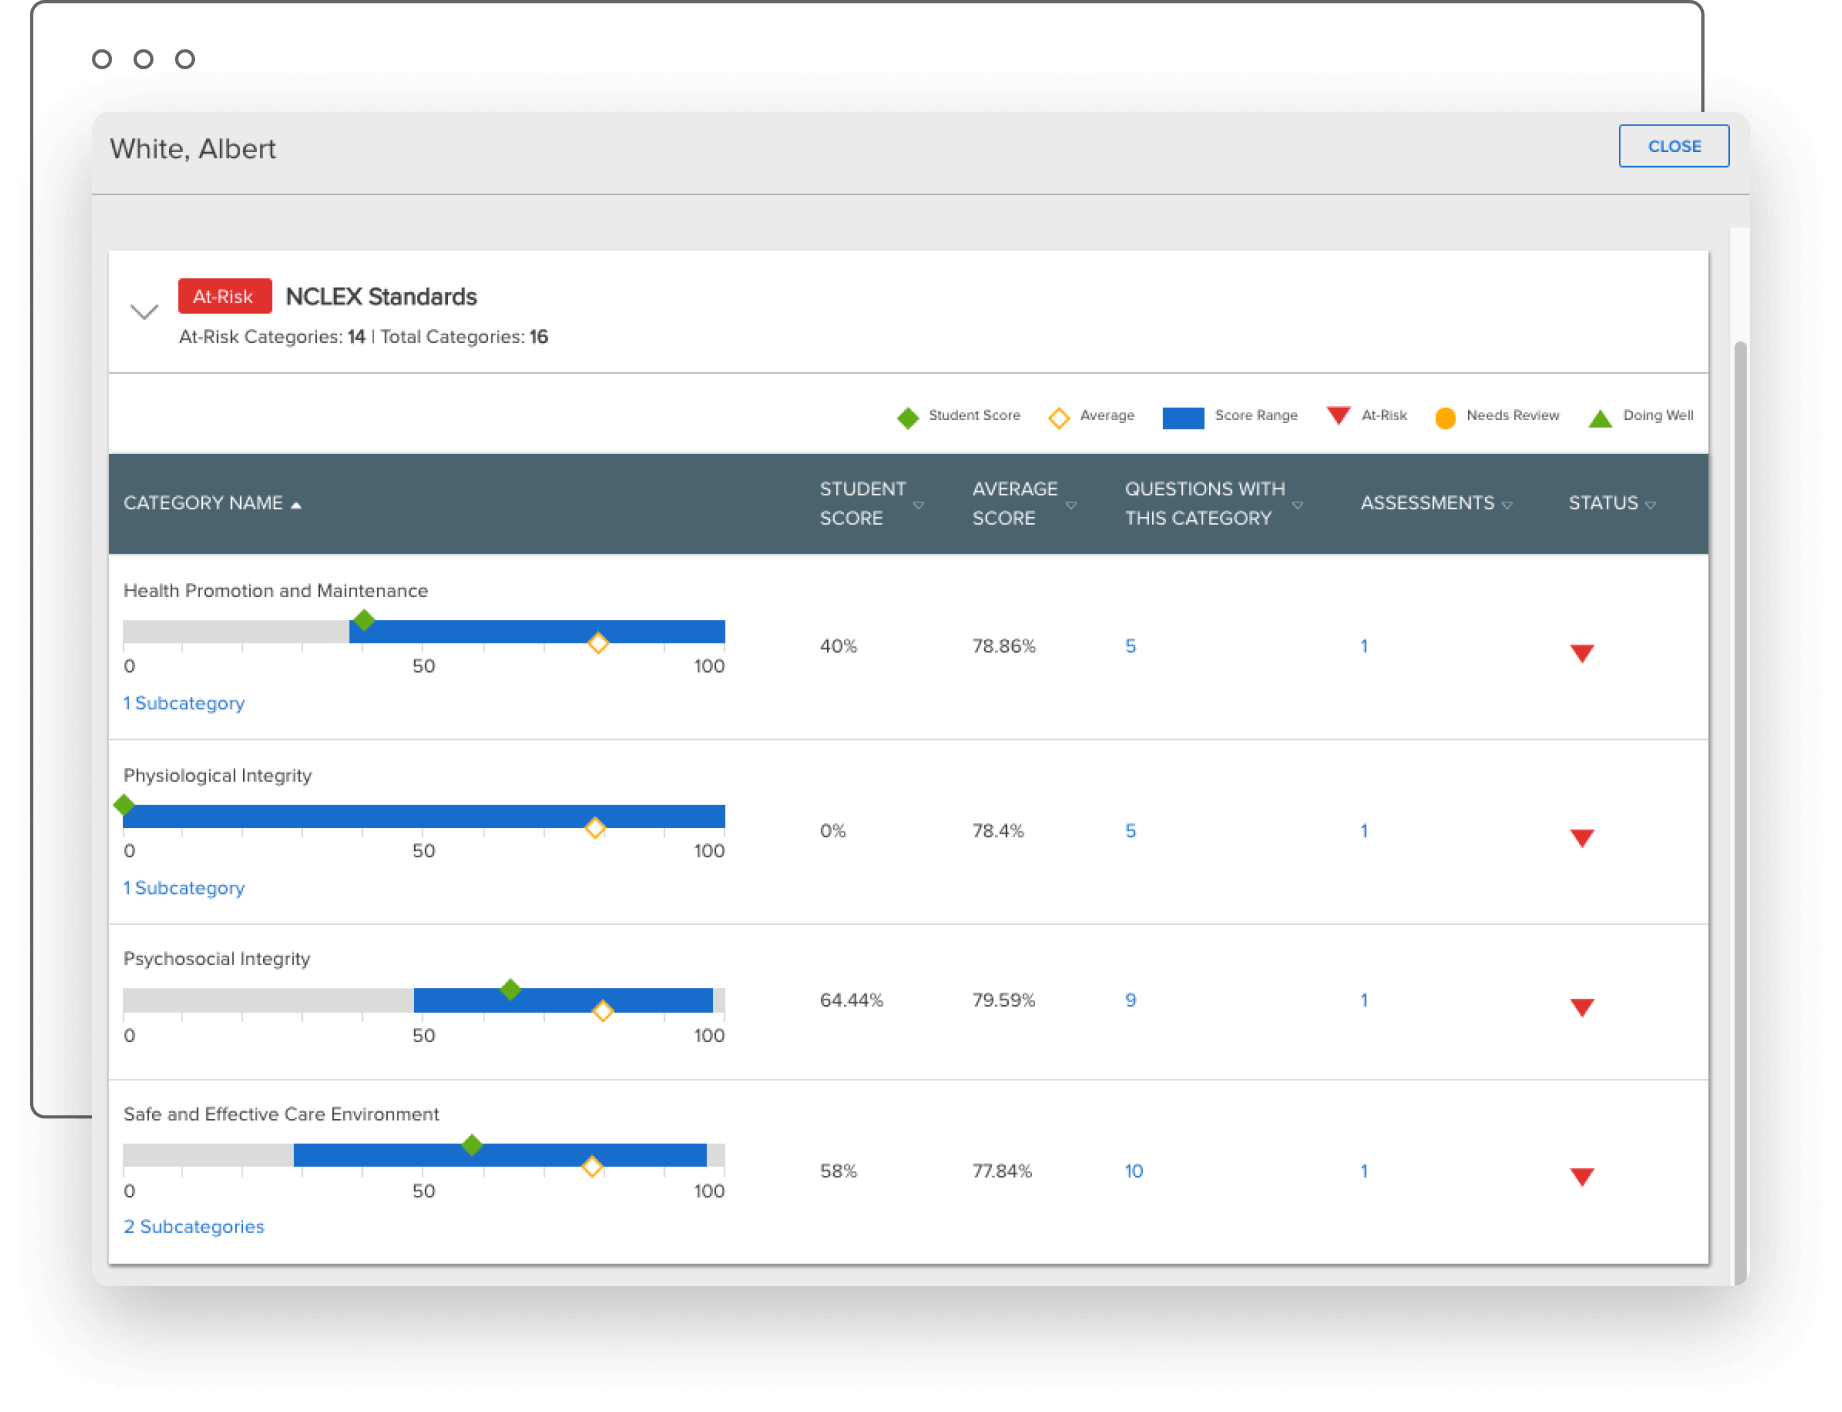Screen dimensions: 1842x1412
Task: Click At-Risk legend red triangle
Action: coord(1338,415)
